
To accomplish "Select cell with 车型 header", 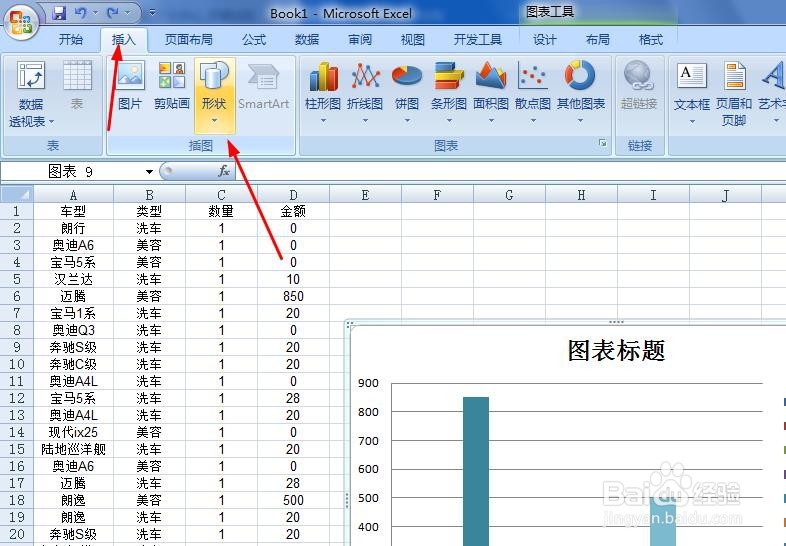I will 73,211.
